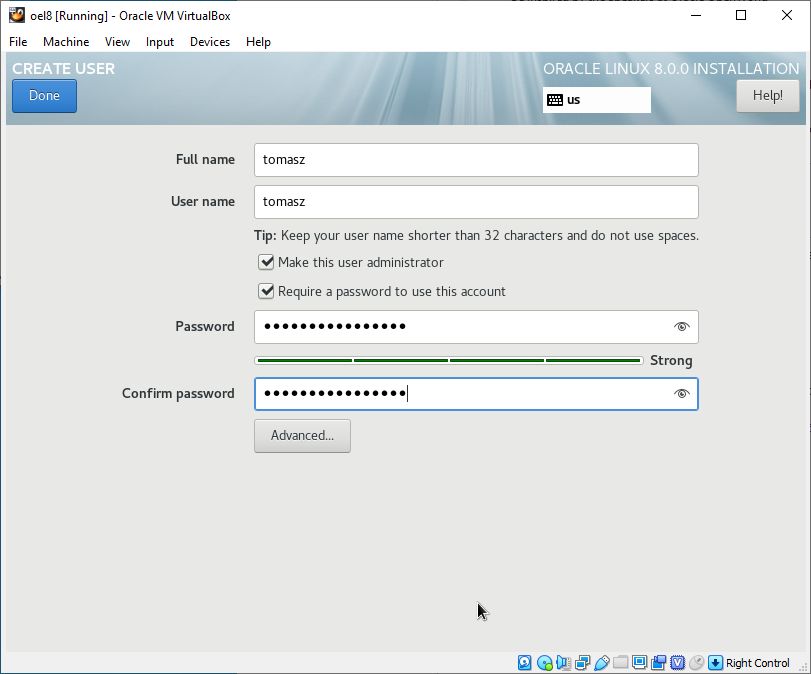The height and width of the screenshot is (674, 811).
Task: Open the Machine menu
Action: click(66, 42)
